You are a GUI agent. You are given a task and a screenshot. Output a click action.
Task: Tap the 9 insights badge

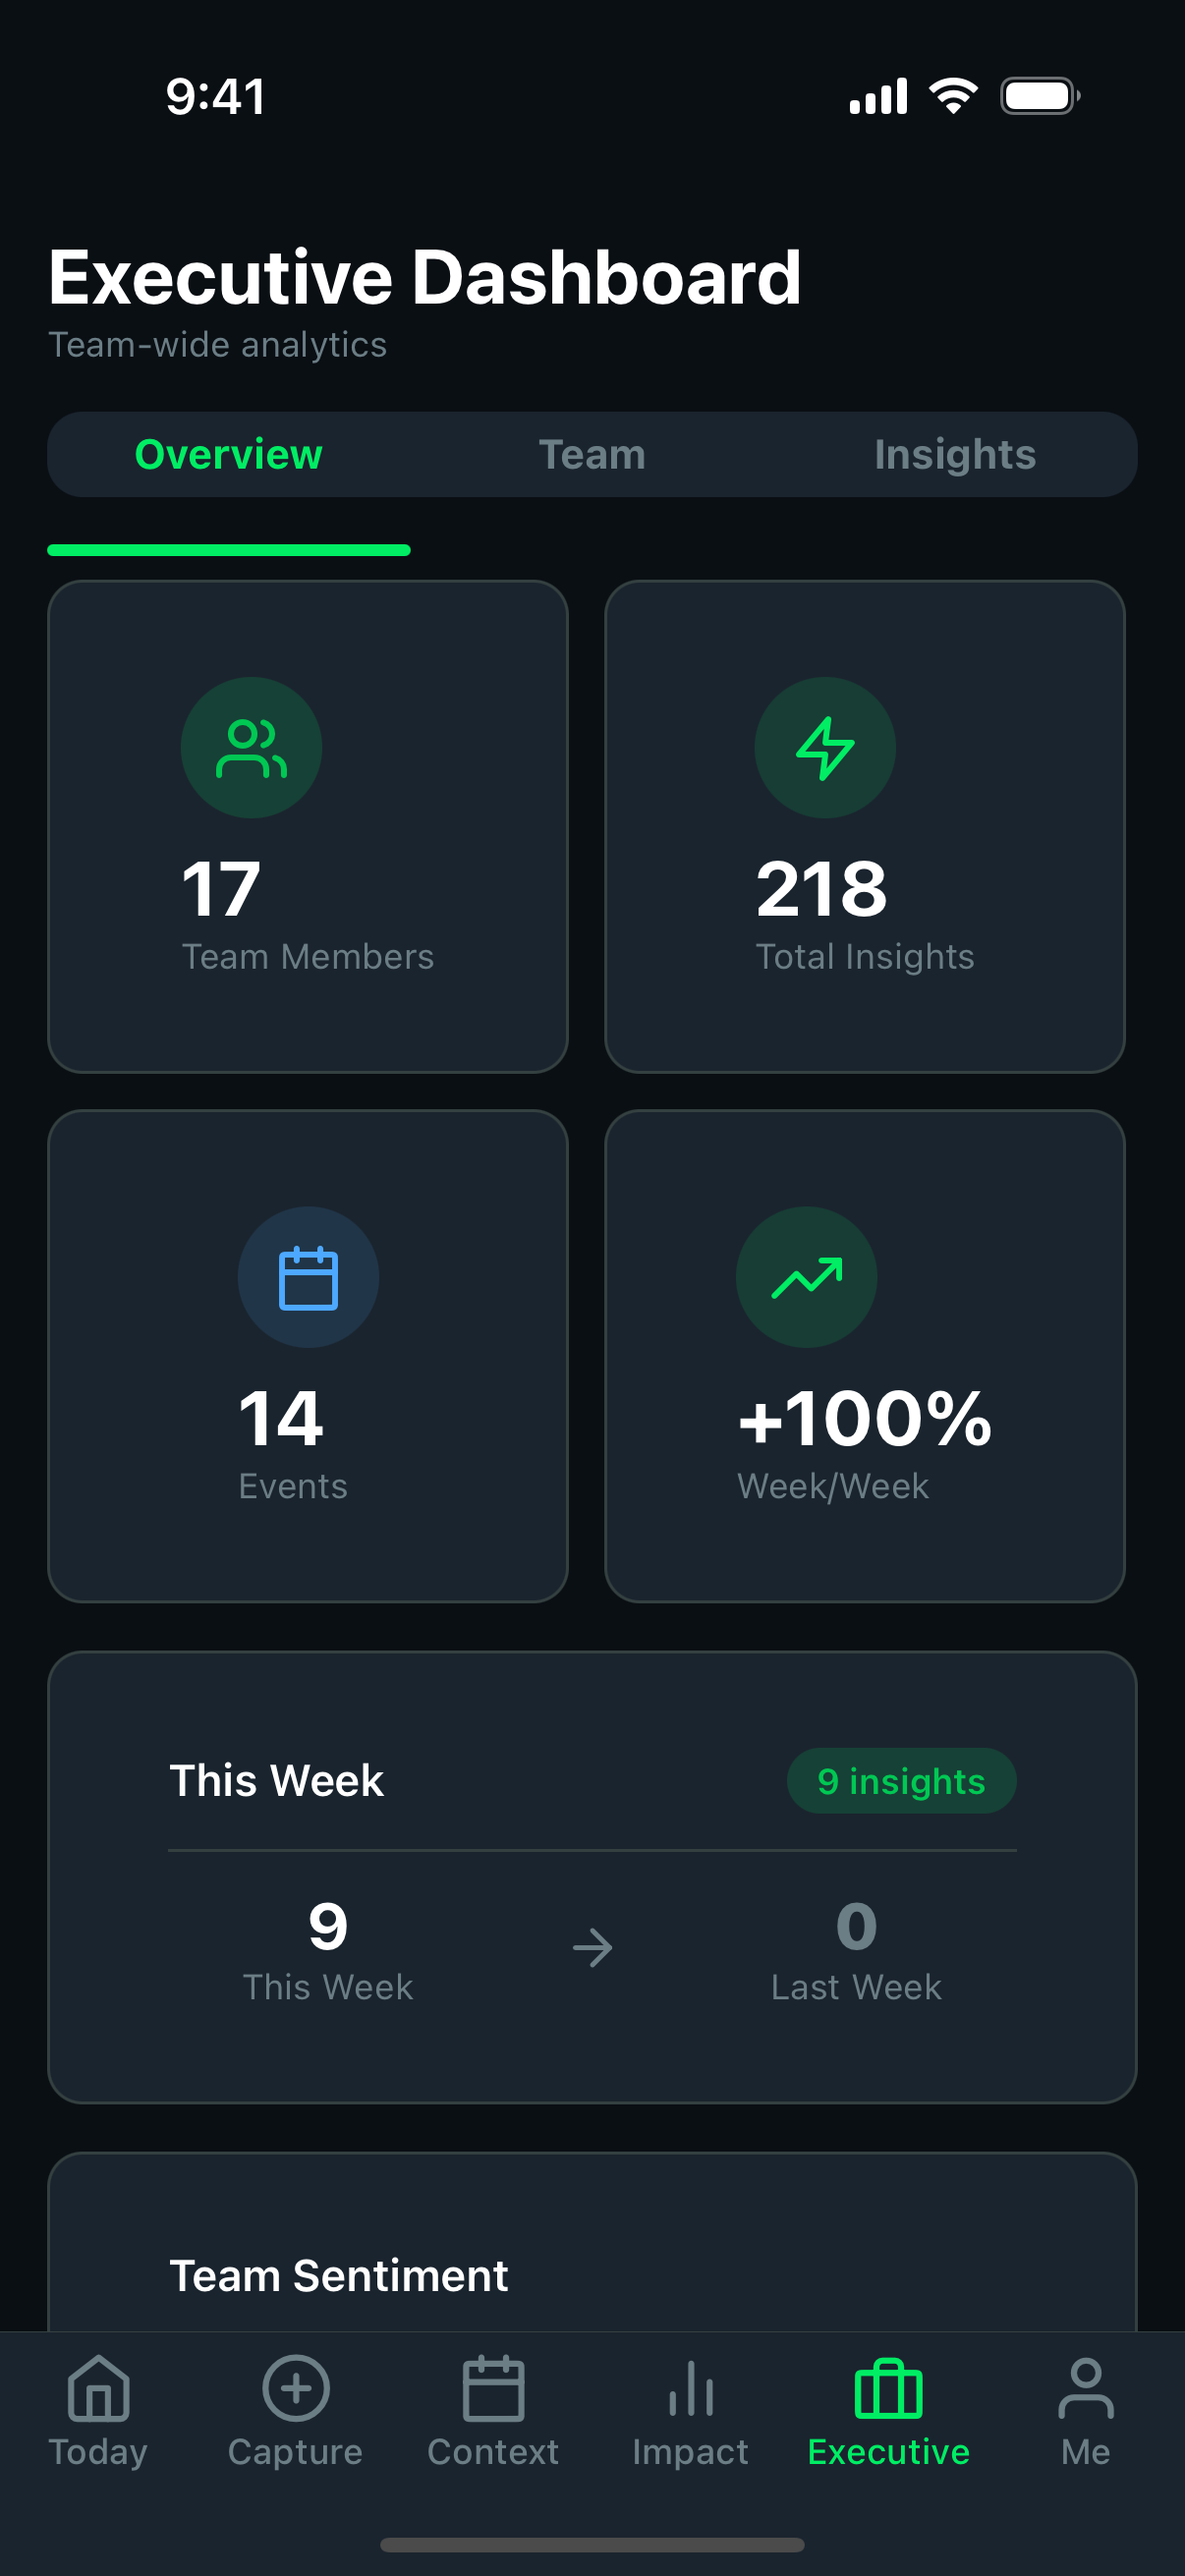pyautogui.click(x=901, y=1781)
